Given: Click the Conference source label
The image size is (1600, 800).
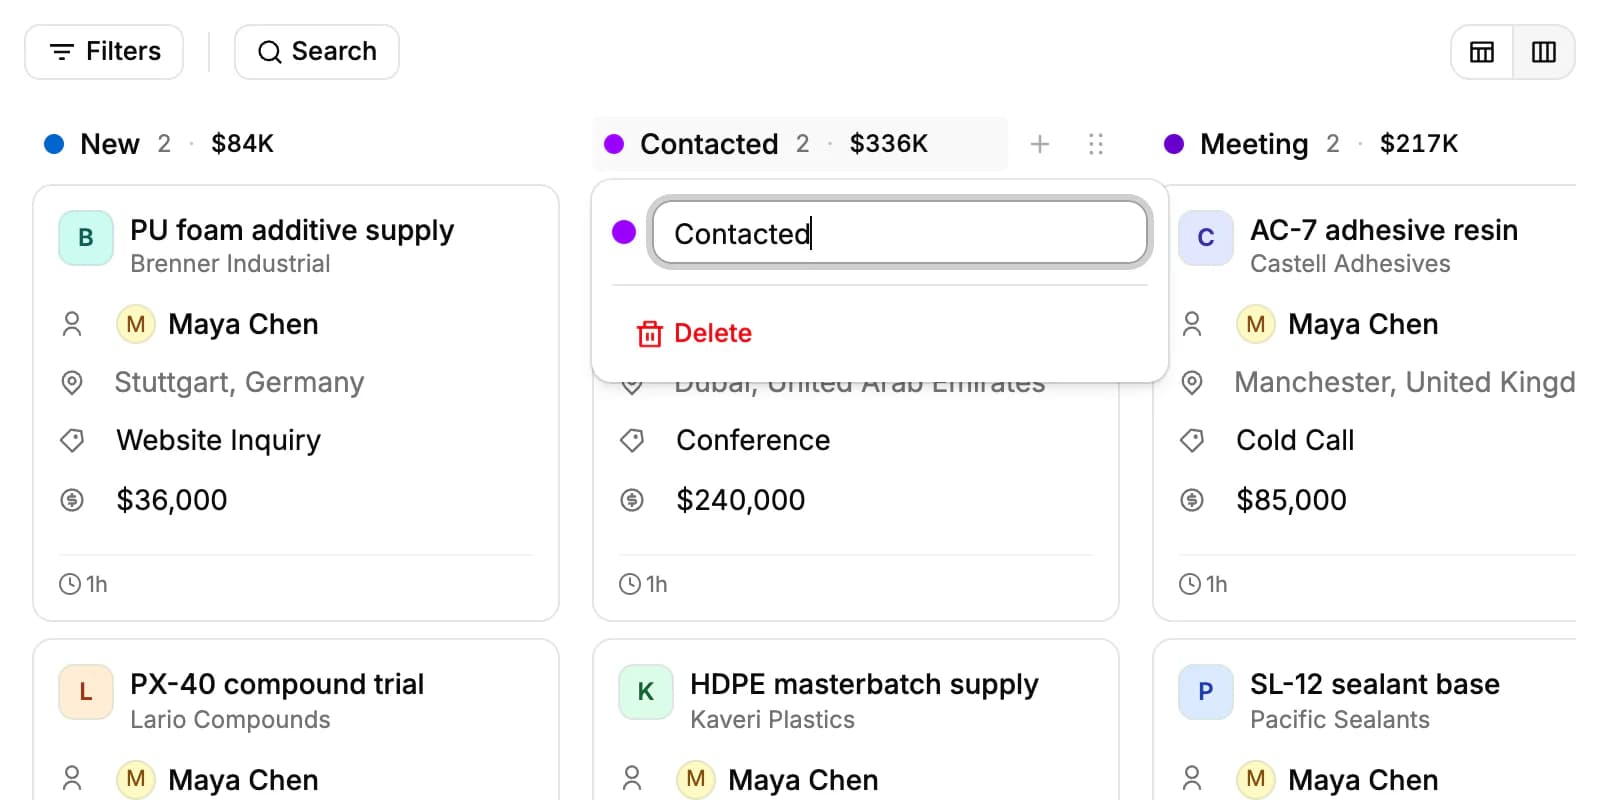Looking at the screenshot, I should [753, 440].
